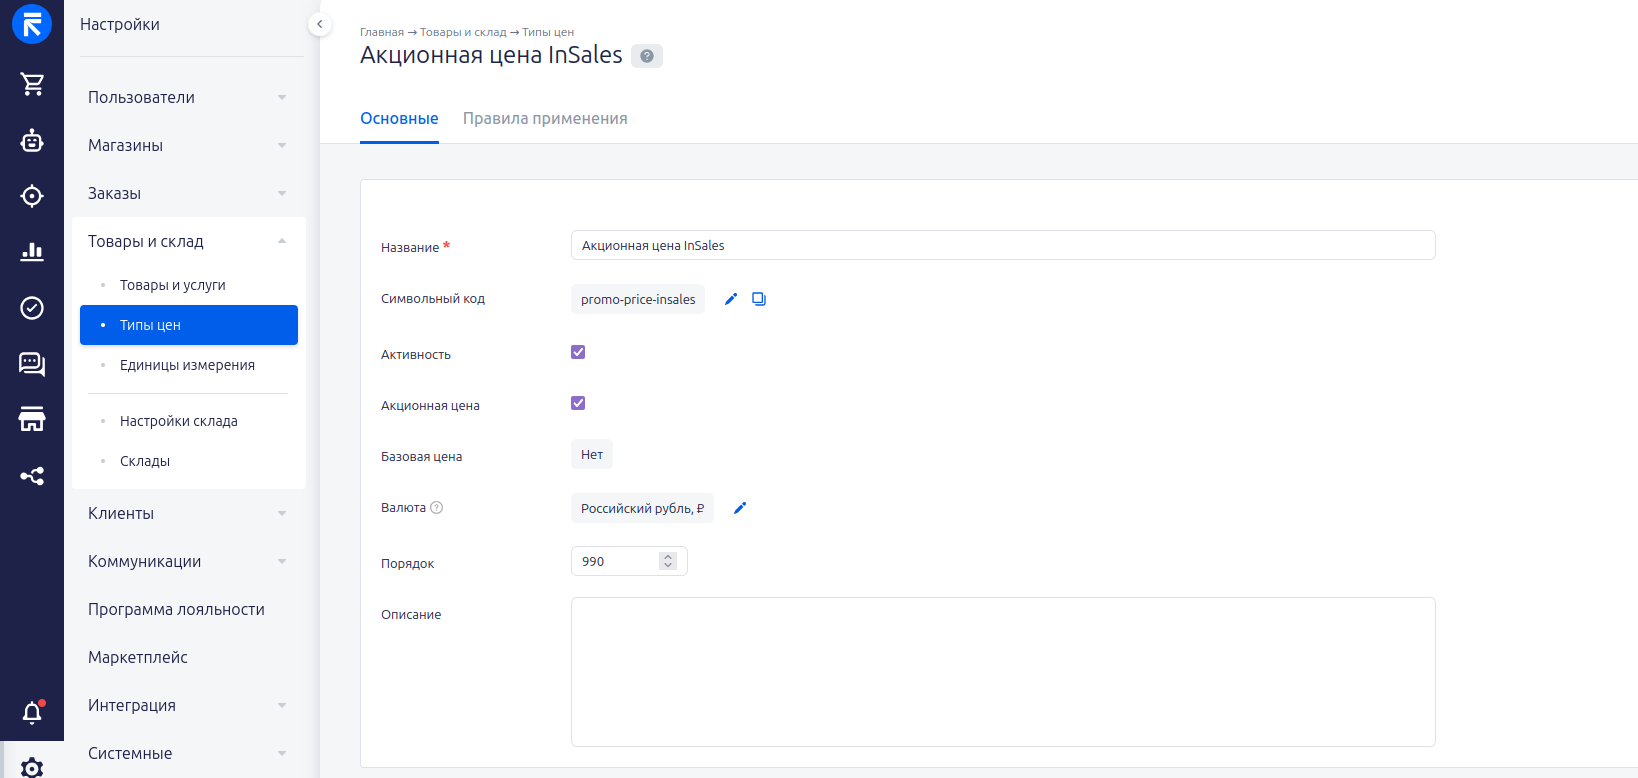Open the bar chart analytics icon

coord(32,252)
